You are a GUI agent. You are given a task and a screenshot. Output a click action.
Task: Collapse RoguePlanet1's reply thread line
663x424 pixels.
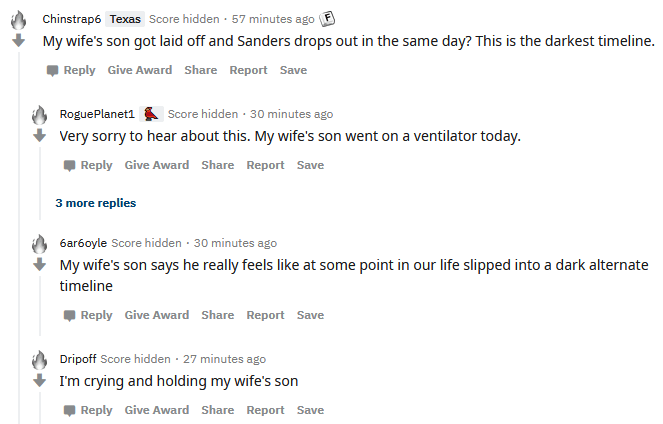pos(40,184)
